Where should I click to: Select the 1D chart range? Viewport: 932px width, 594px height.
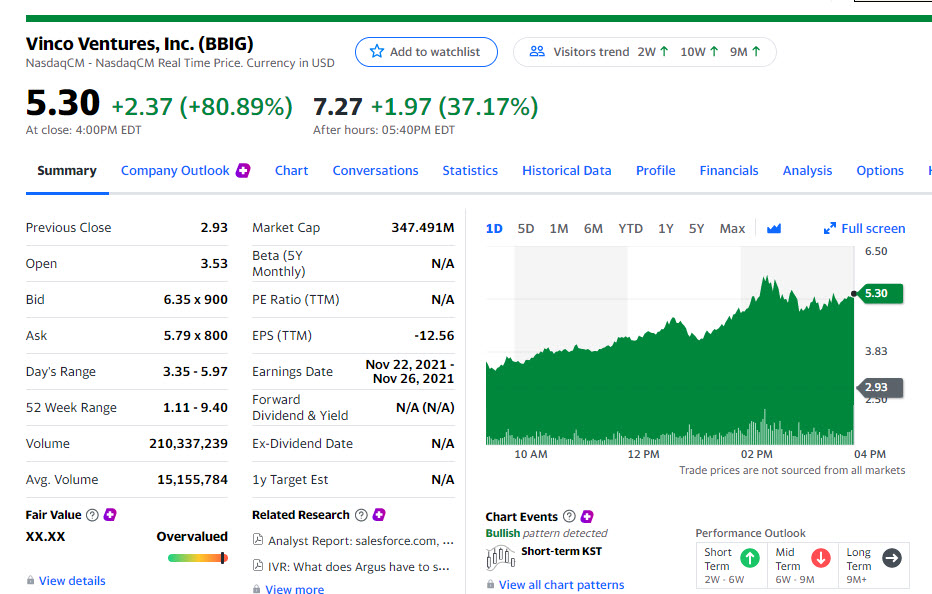pos(494,228)
